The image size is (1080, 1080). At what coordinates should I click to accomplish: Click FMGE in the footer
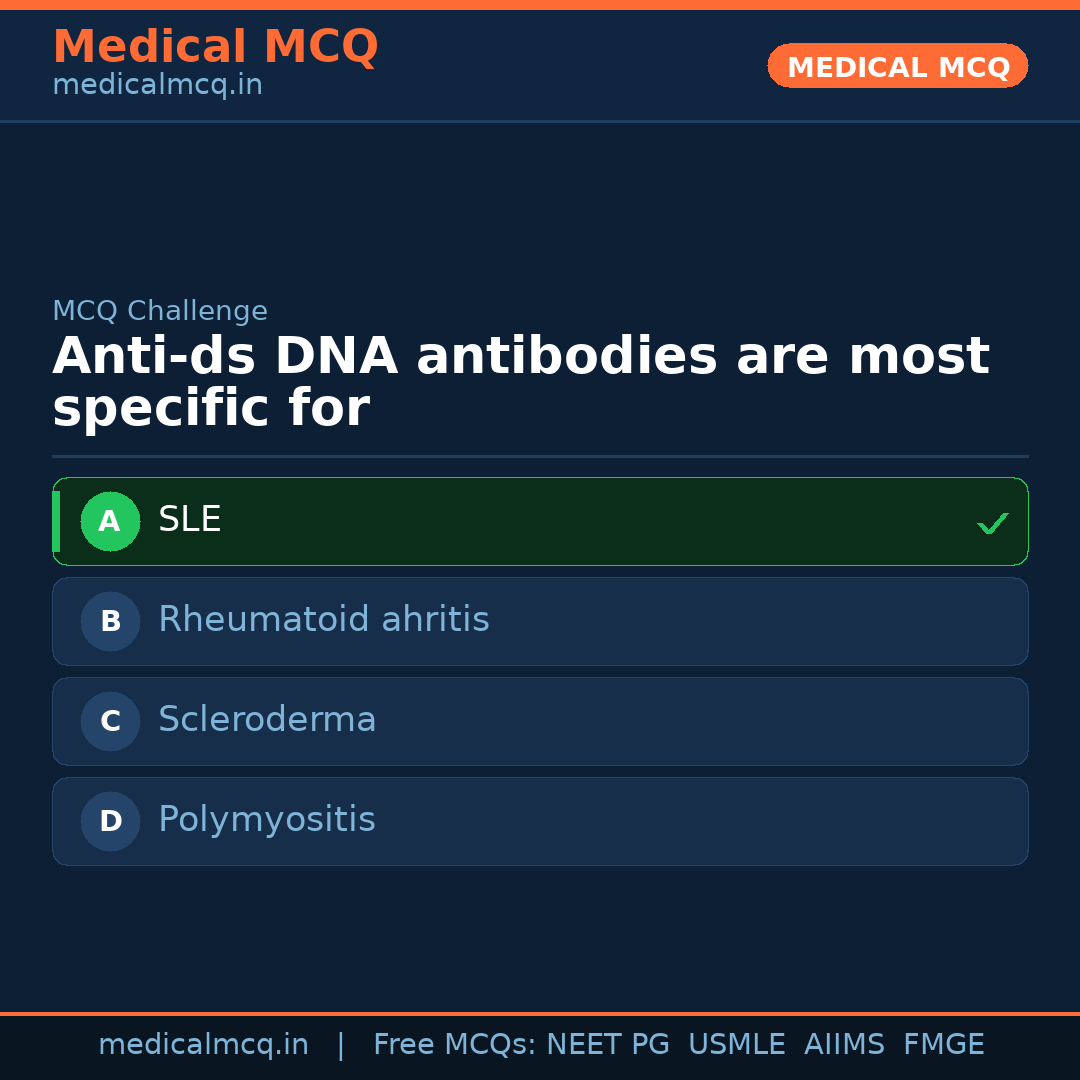[x=943, y=1045]
